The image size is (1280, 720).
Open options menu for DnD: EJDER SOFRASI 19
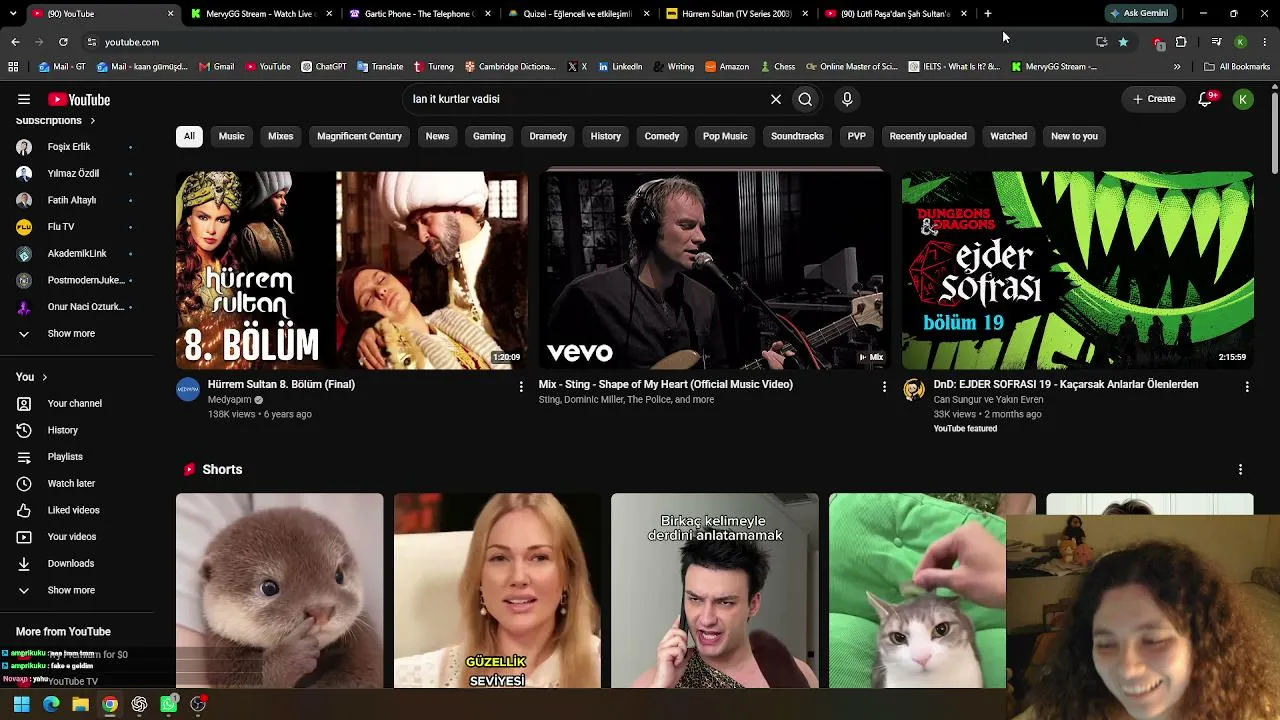coord(1247,386)
